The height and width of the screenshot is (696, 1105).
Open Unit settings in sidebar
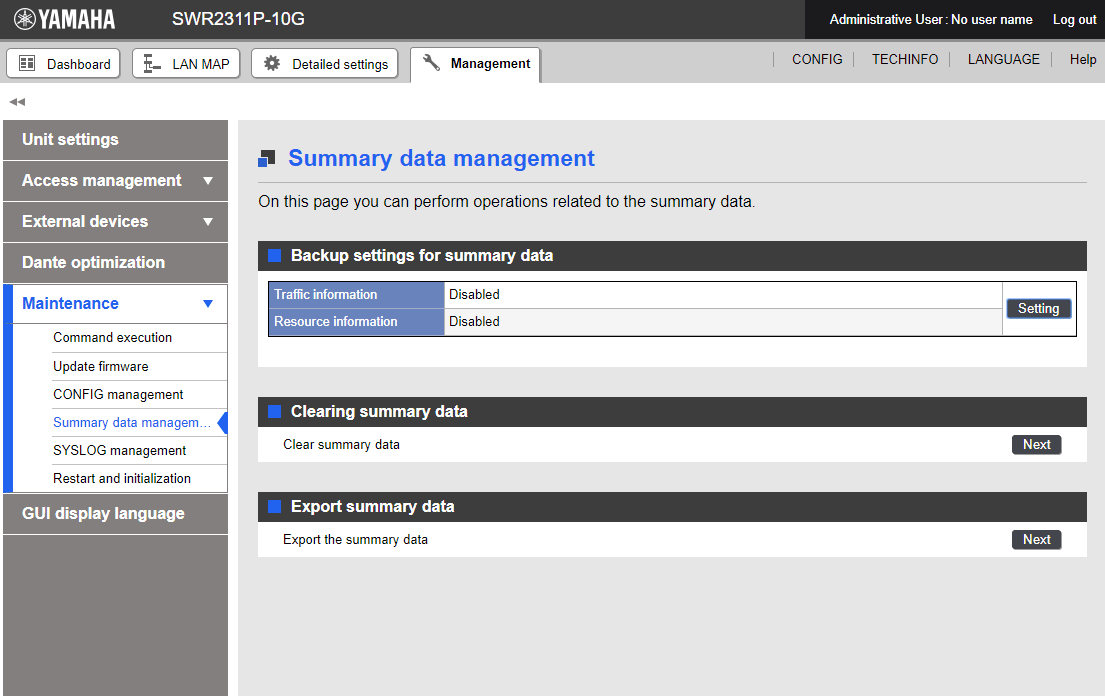point(70,140)
